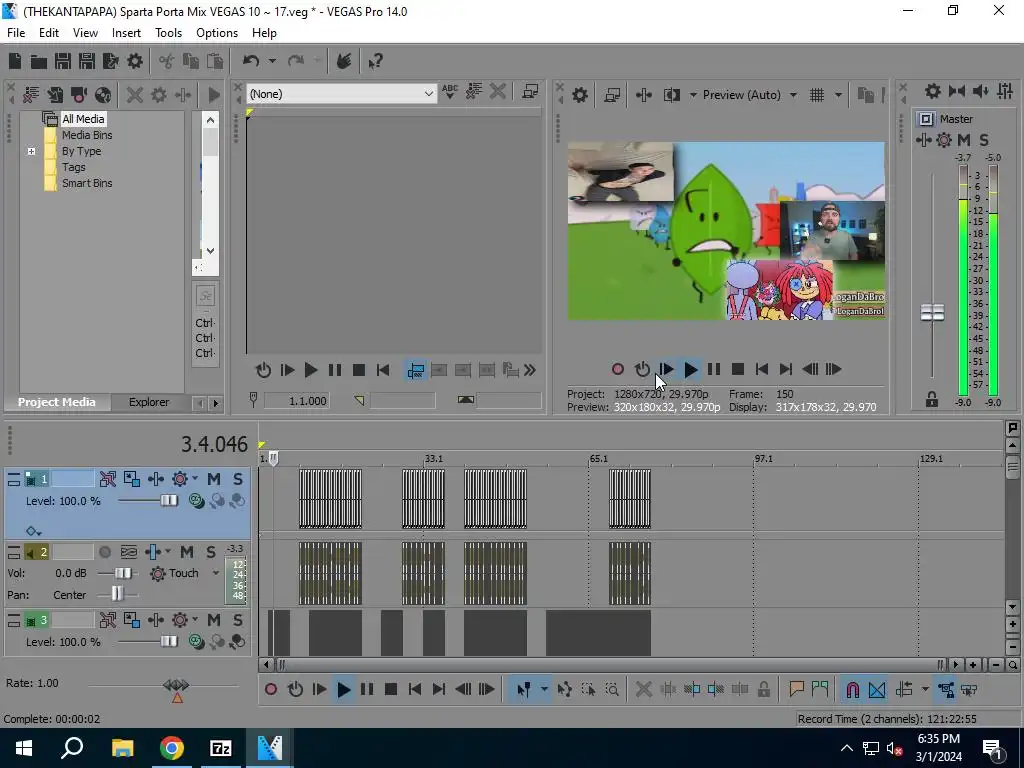The height and width of the screenshot is (768, 1024).
Task: Open Video Preview project properties gear
Action: 580,95
